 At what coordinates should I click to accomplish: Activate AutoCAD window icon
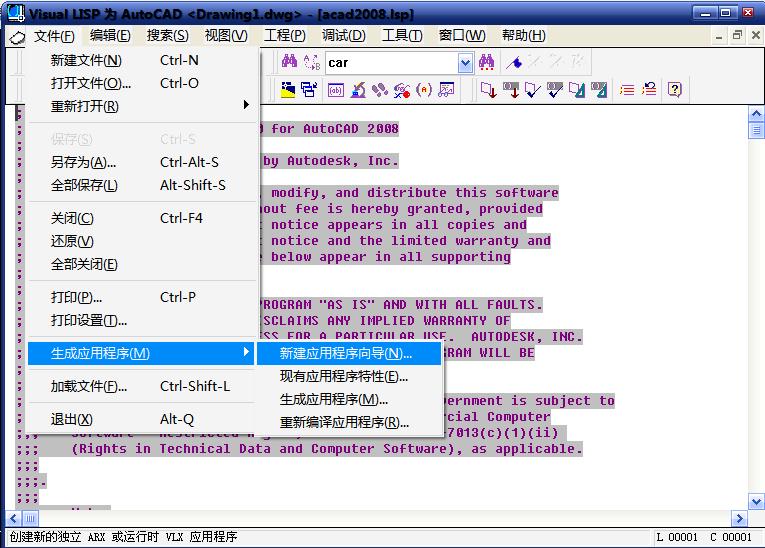(x=288, y=89)
